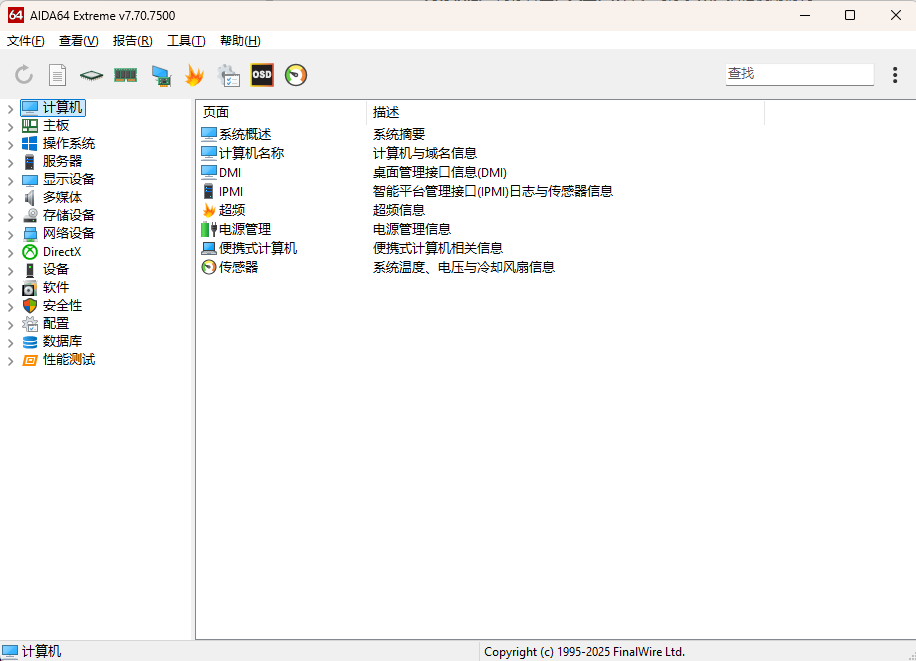This screenshot has width=916, height=661.
Task: Launch the flame stability test icon
Action: (194, 75)
